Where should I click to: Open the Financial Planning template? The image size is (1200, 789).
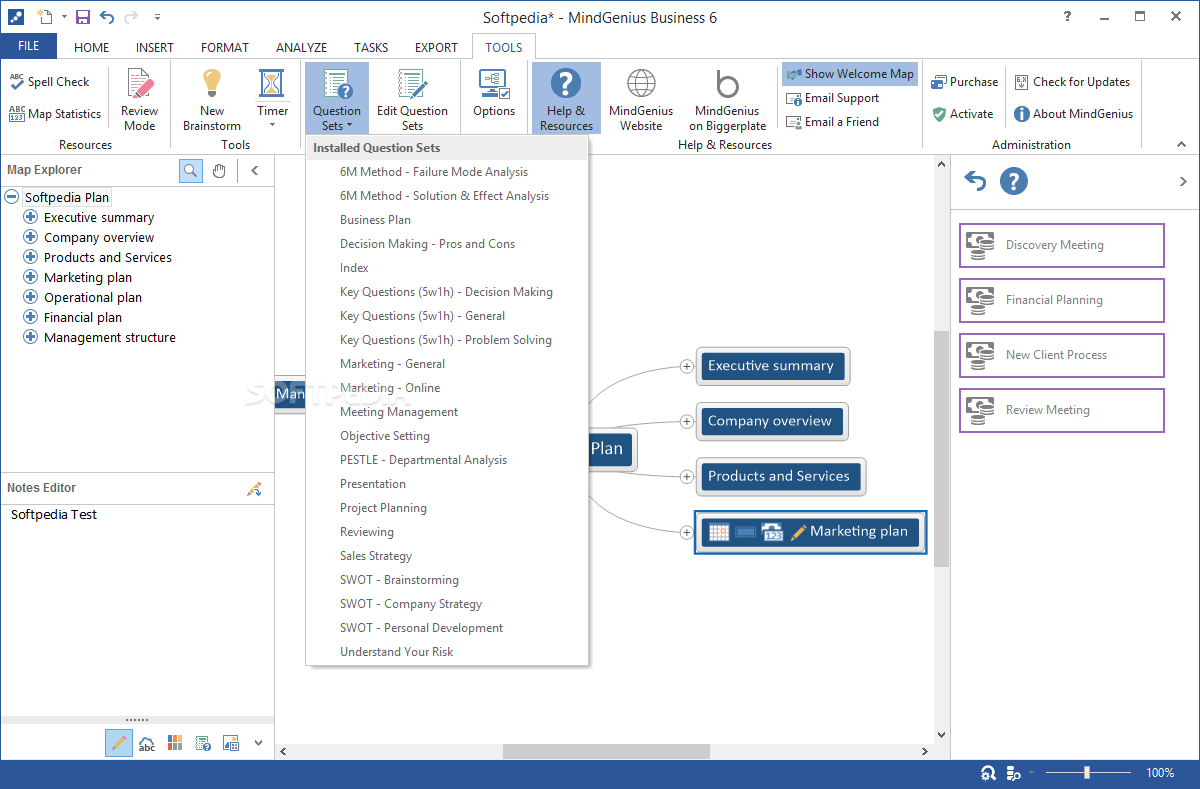[x=1062, y=300]
